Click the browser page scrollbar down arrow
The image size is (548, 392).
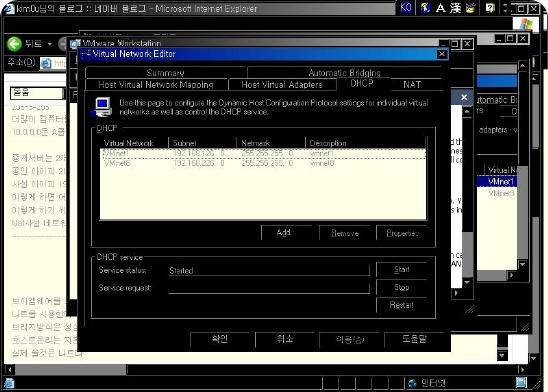534,359
